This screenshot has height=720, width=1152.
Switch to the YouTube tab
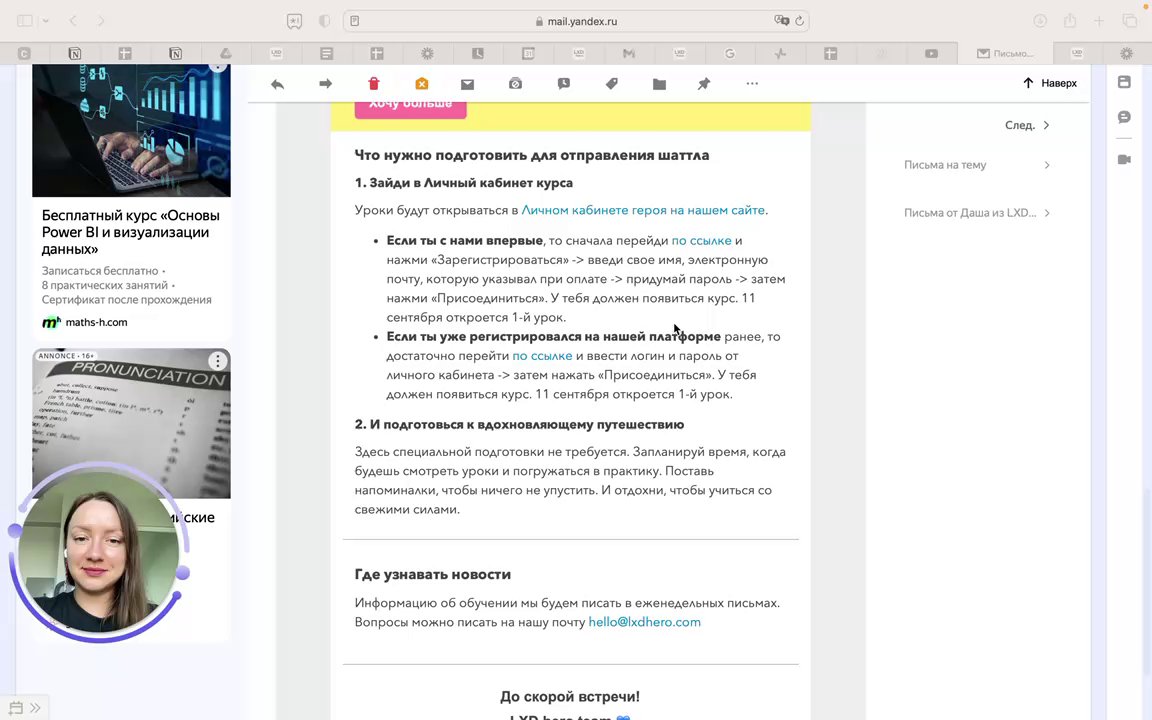931,53
